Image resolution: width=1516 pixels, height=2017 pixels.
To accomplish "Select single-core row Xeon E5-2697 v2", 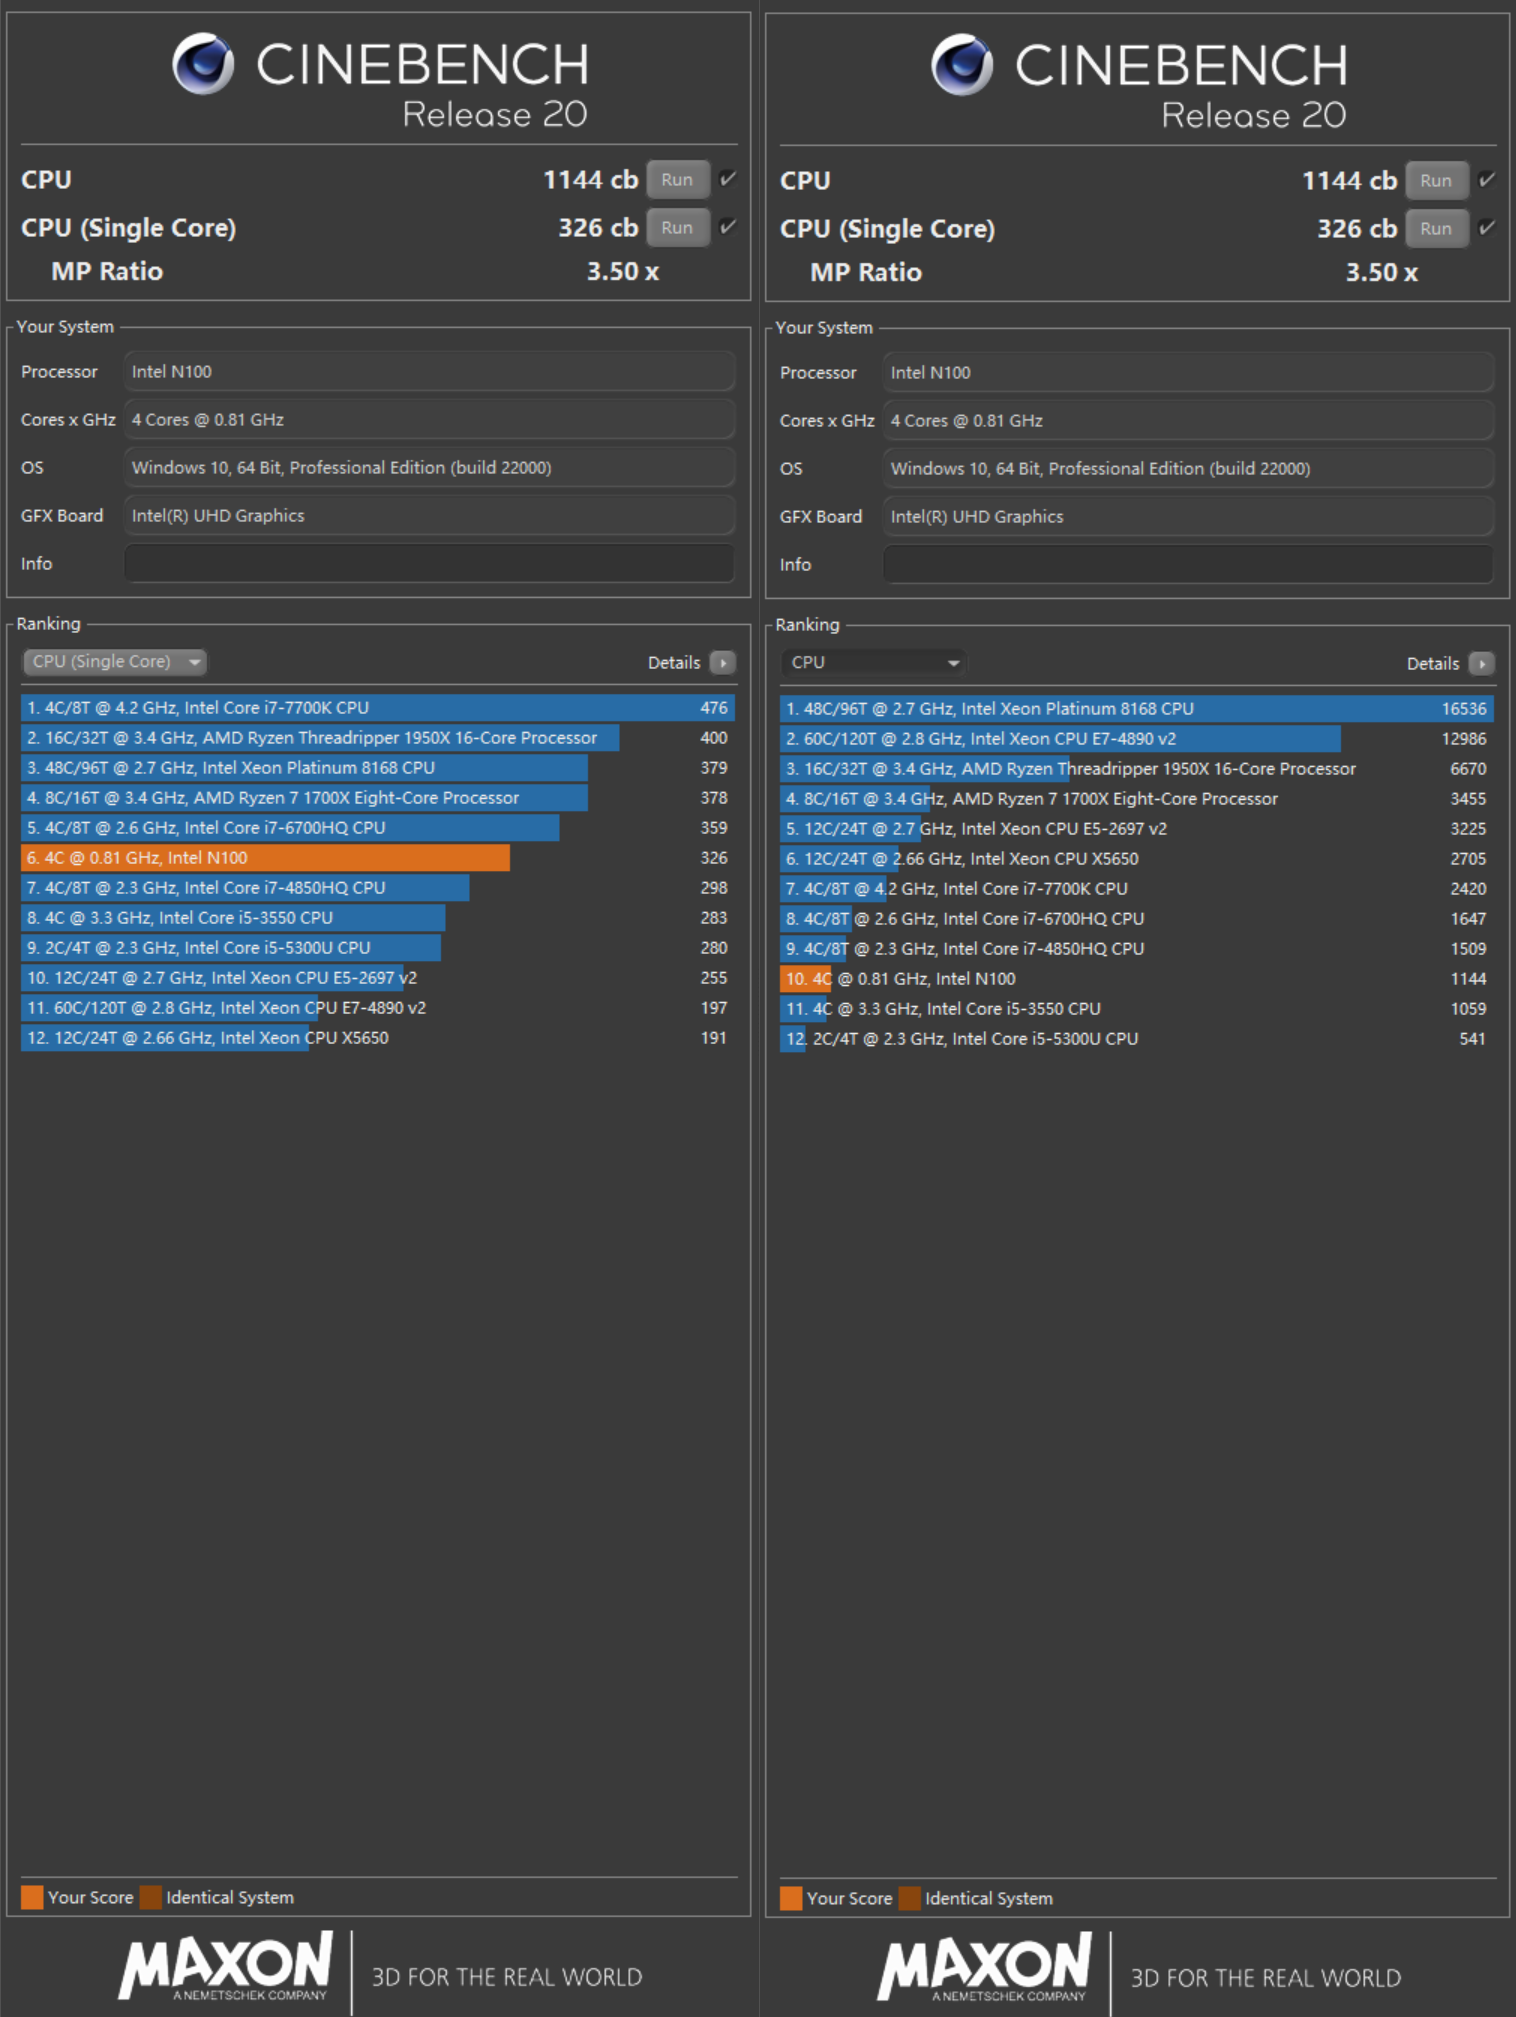I will (x=378, y=978).
